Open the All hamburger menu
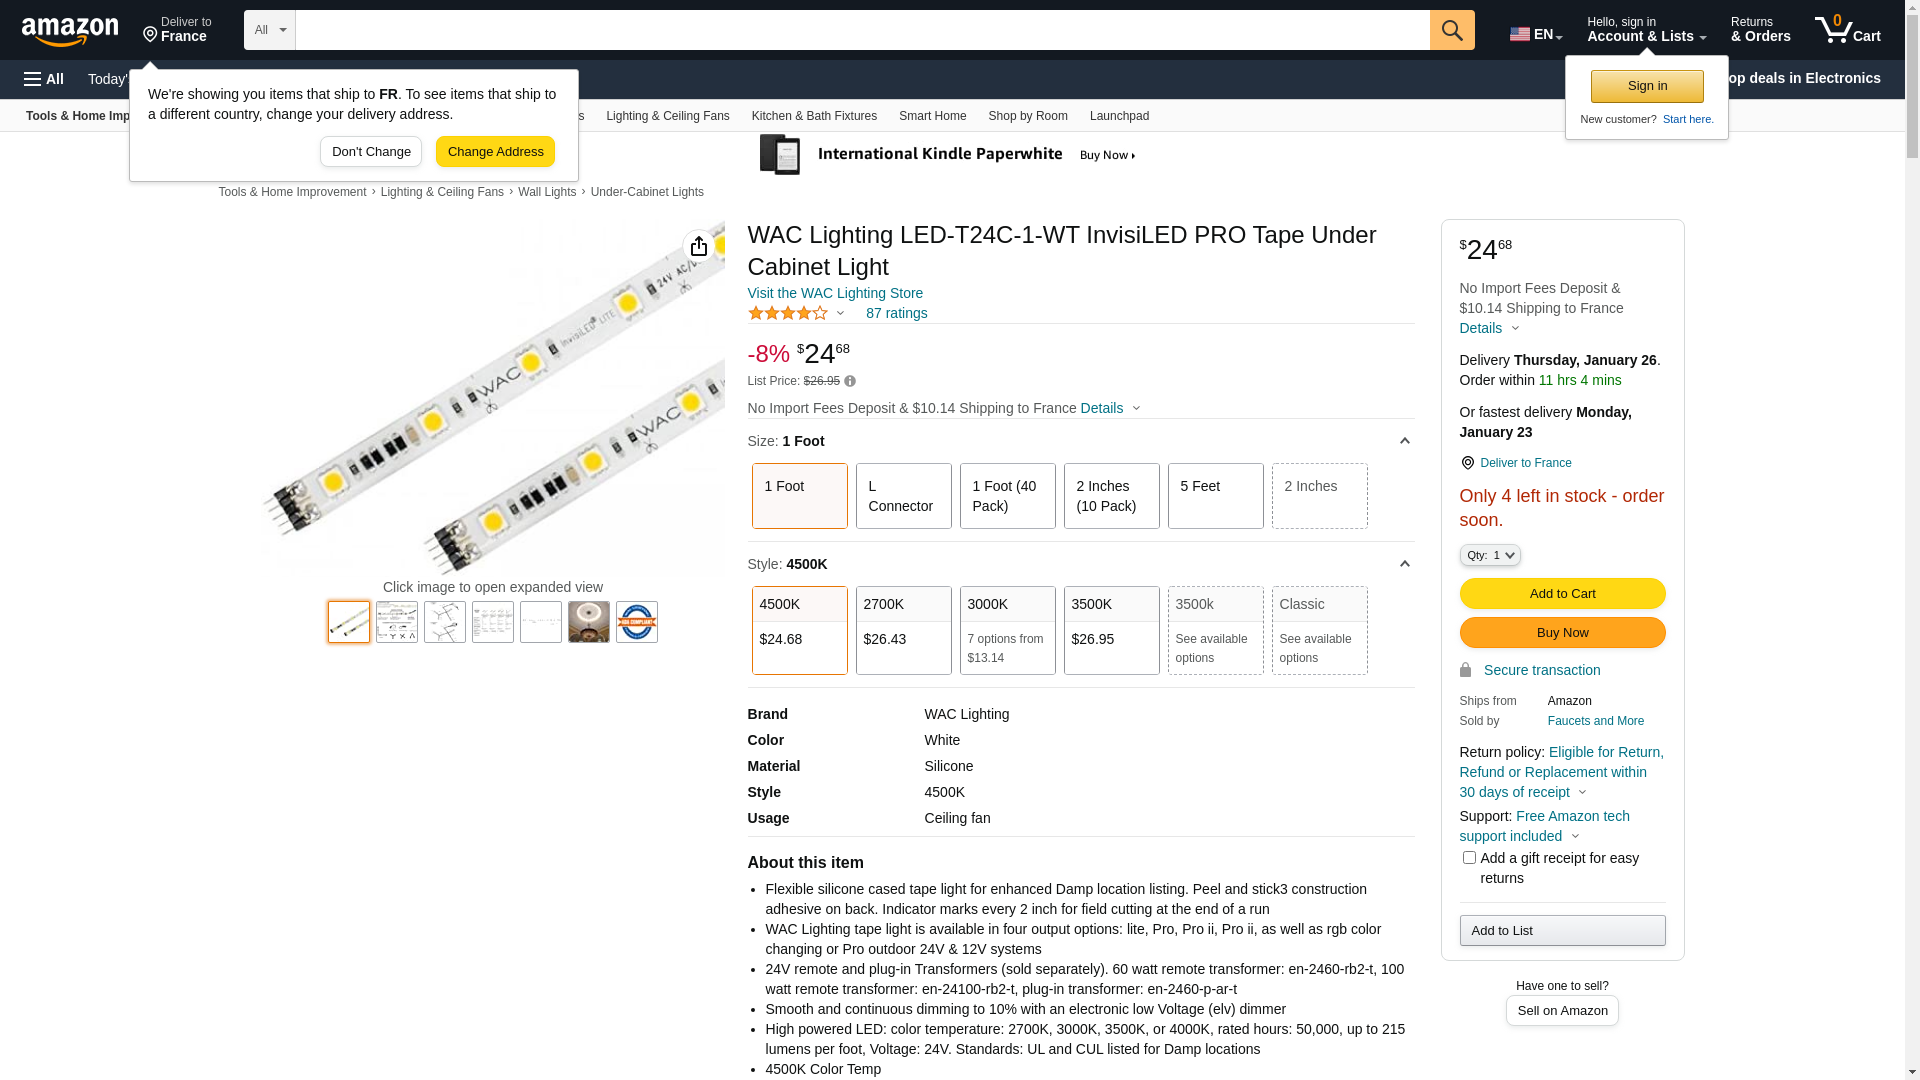Image resolution: width=1920 pixels, height=1080 pixels. [44, 79]
